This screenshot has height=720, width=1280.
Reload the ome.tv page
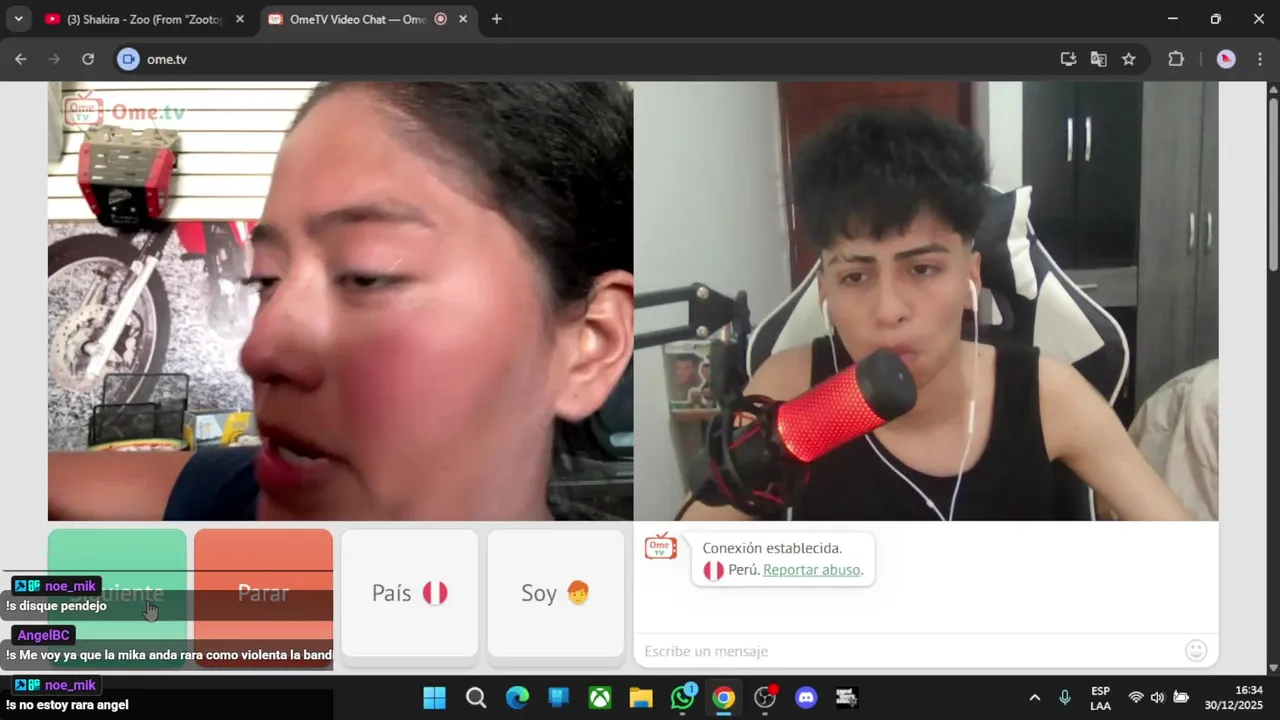coord(88,59)
